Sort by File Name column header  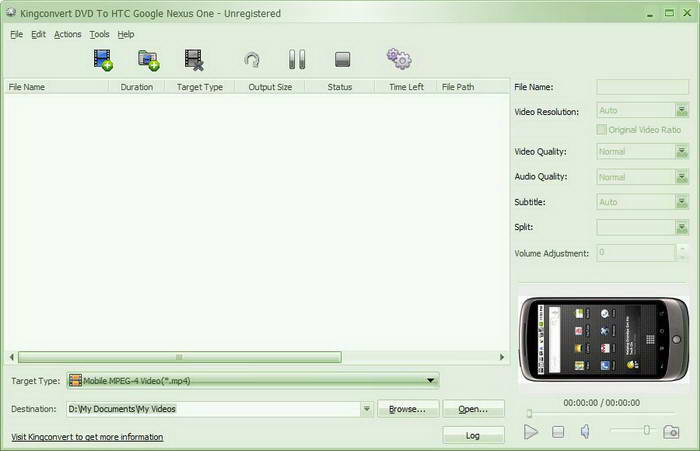coord(56,87)
